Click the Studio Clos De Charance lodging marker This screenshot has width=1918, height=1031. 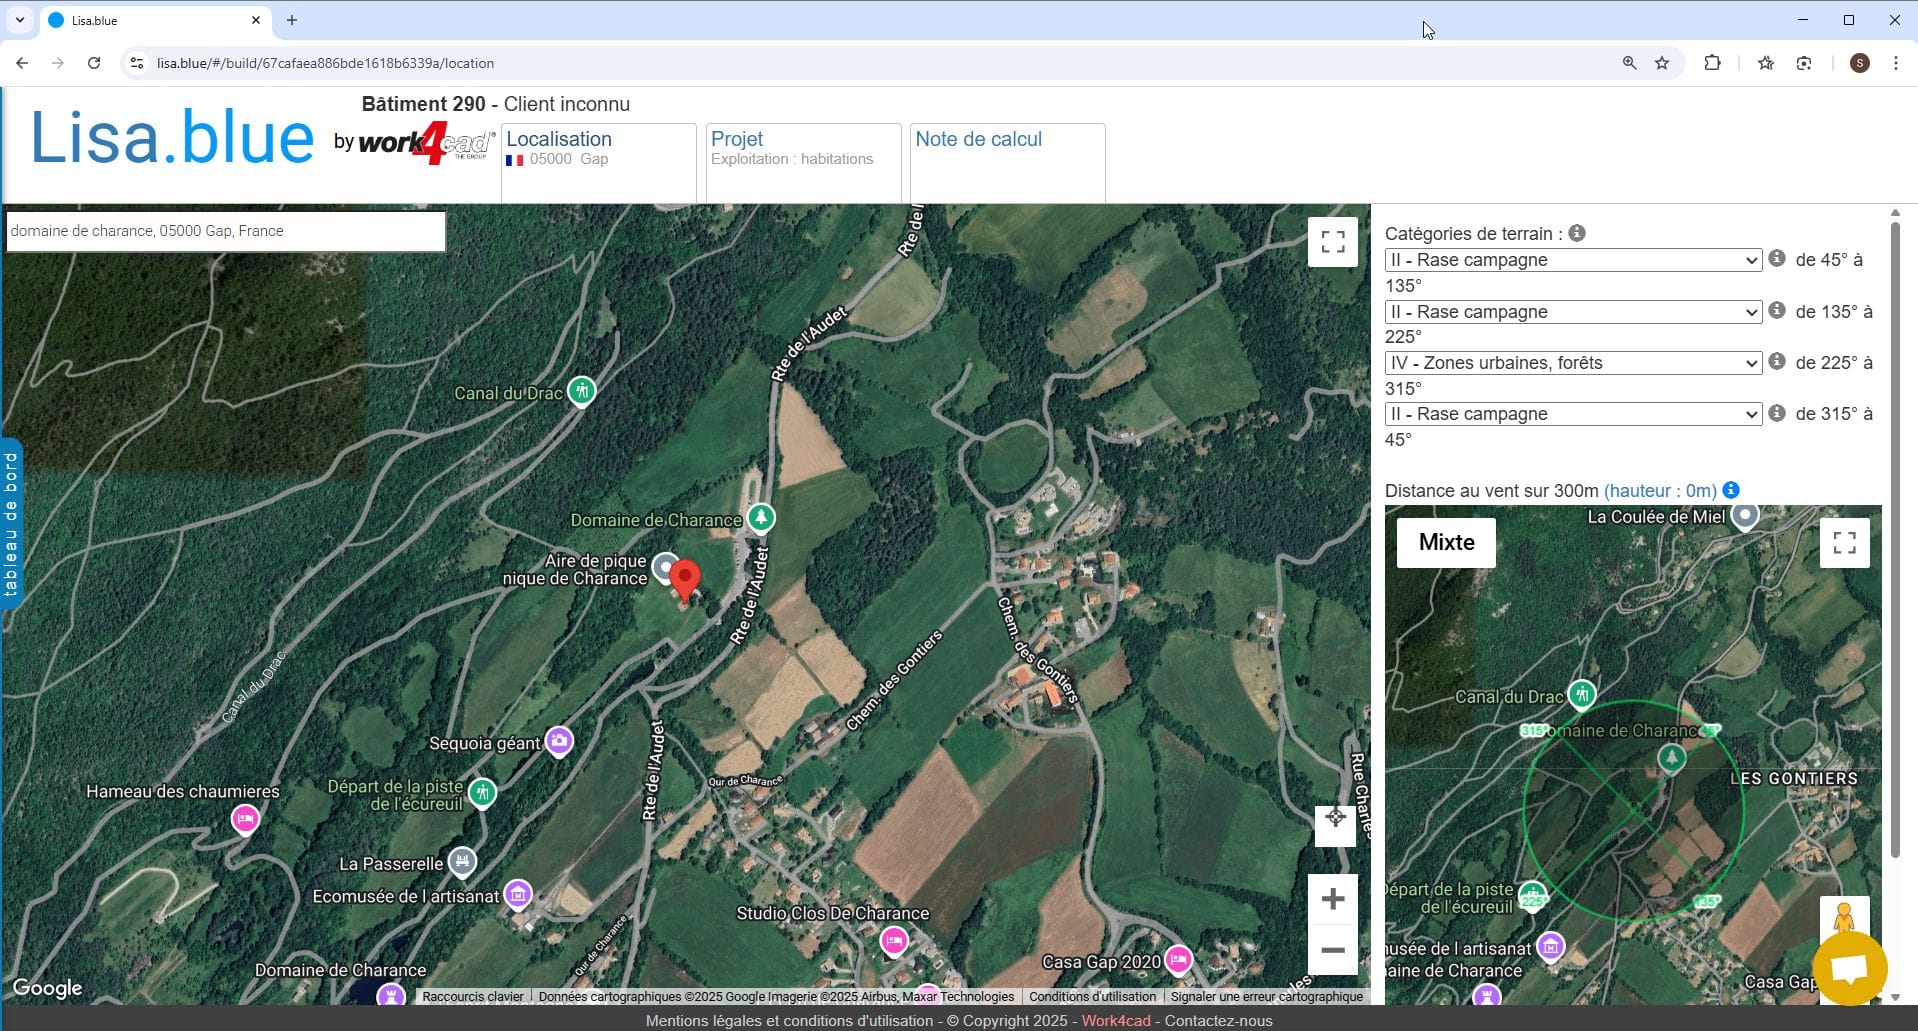[x=893, y=940]
